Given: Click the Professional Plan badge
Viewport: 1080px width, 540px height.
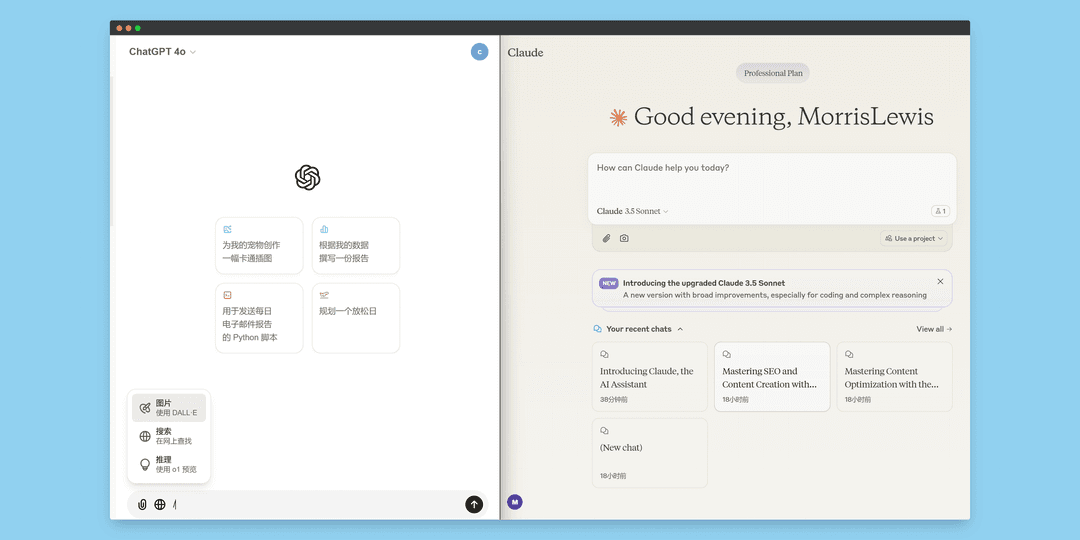Looking at the screenshot, I should coord(773,73).
